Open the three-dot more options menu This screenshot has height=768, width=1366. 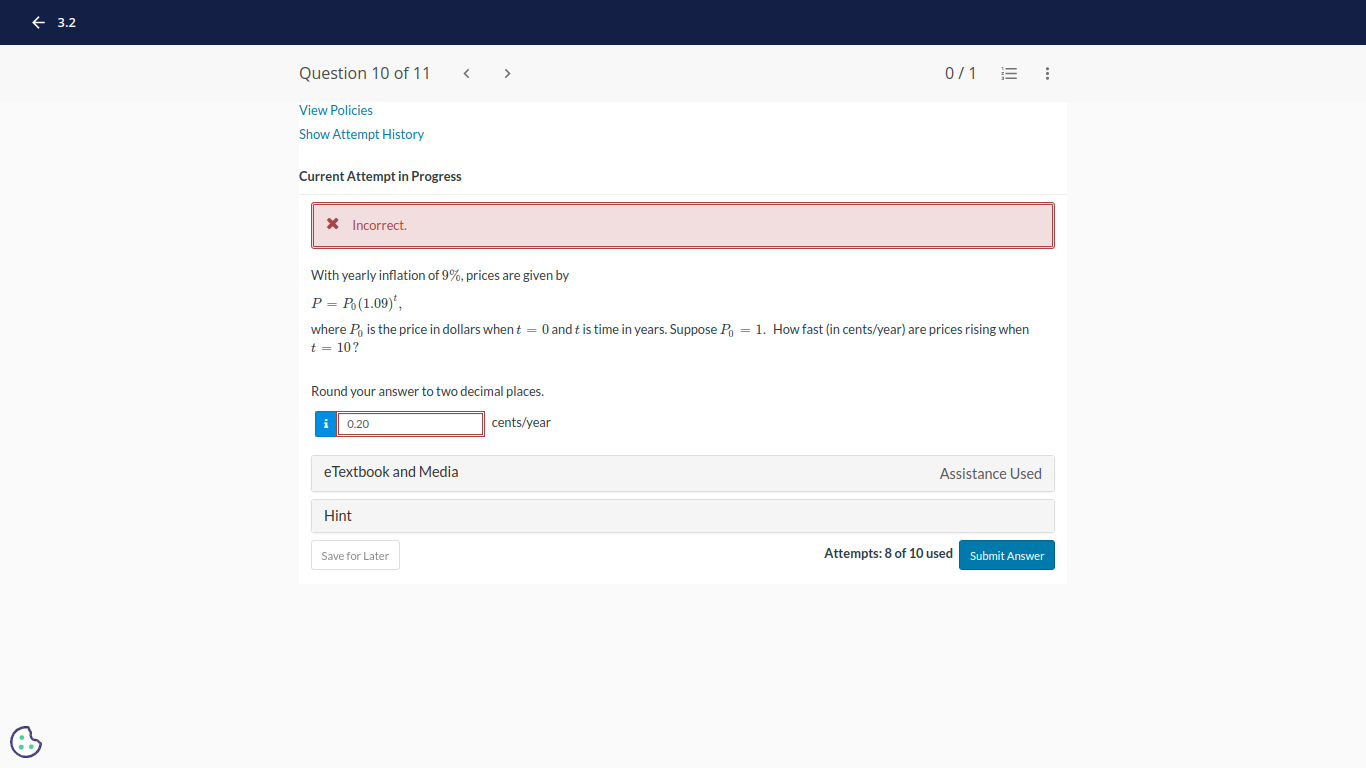(x=1047, y=73)
